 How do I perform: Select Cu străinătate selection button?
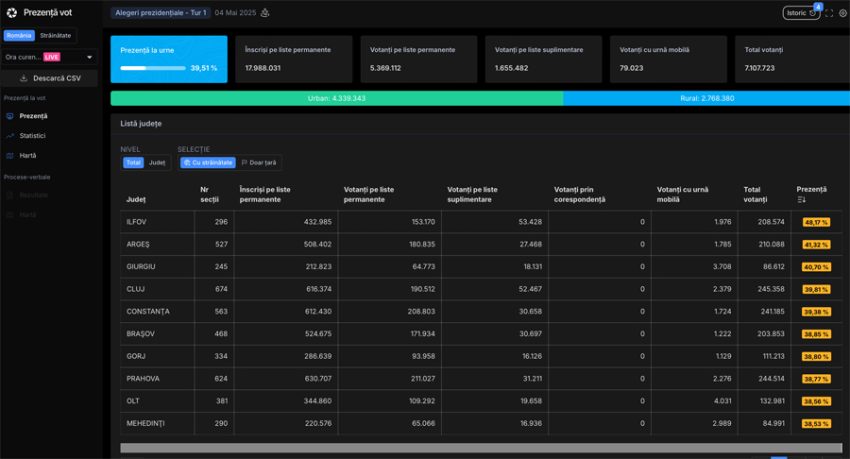pos(207,162)
